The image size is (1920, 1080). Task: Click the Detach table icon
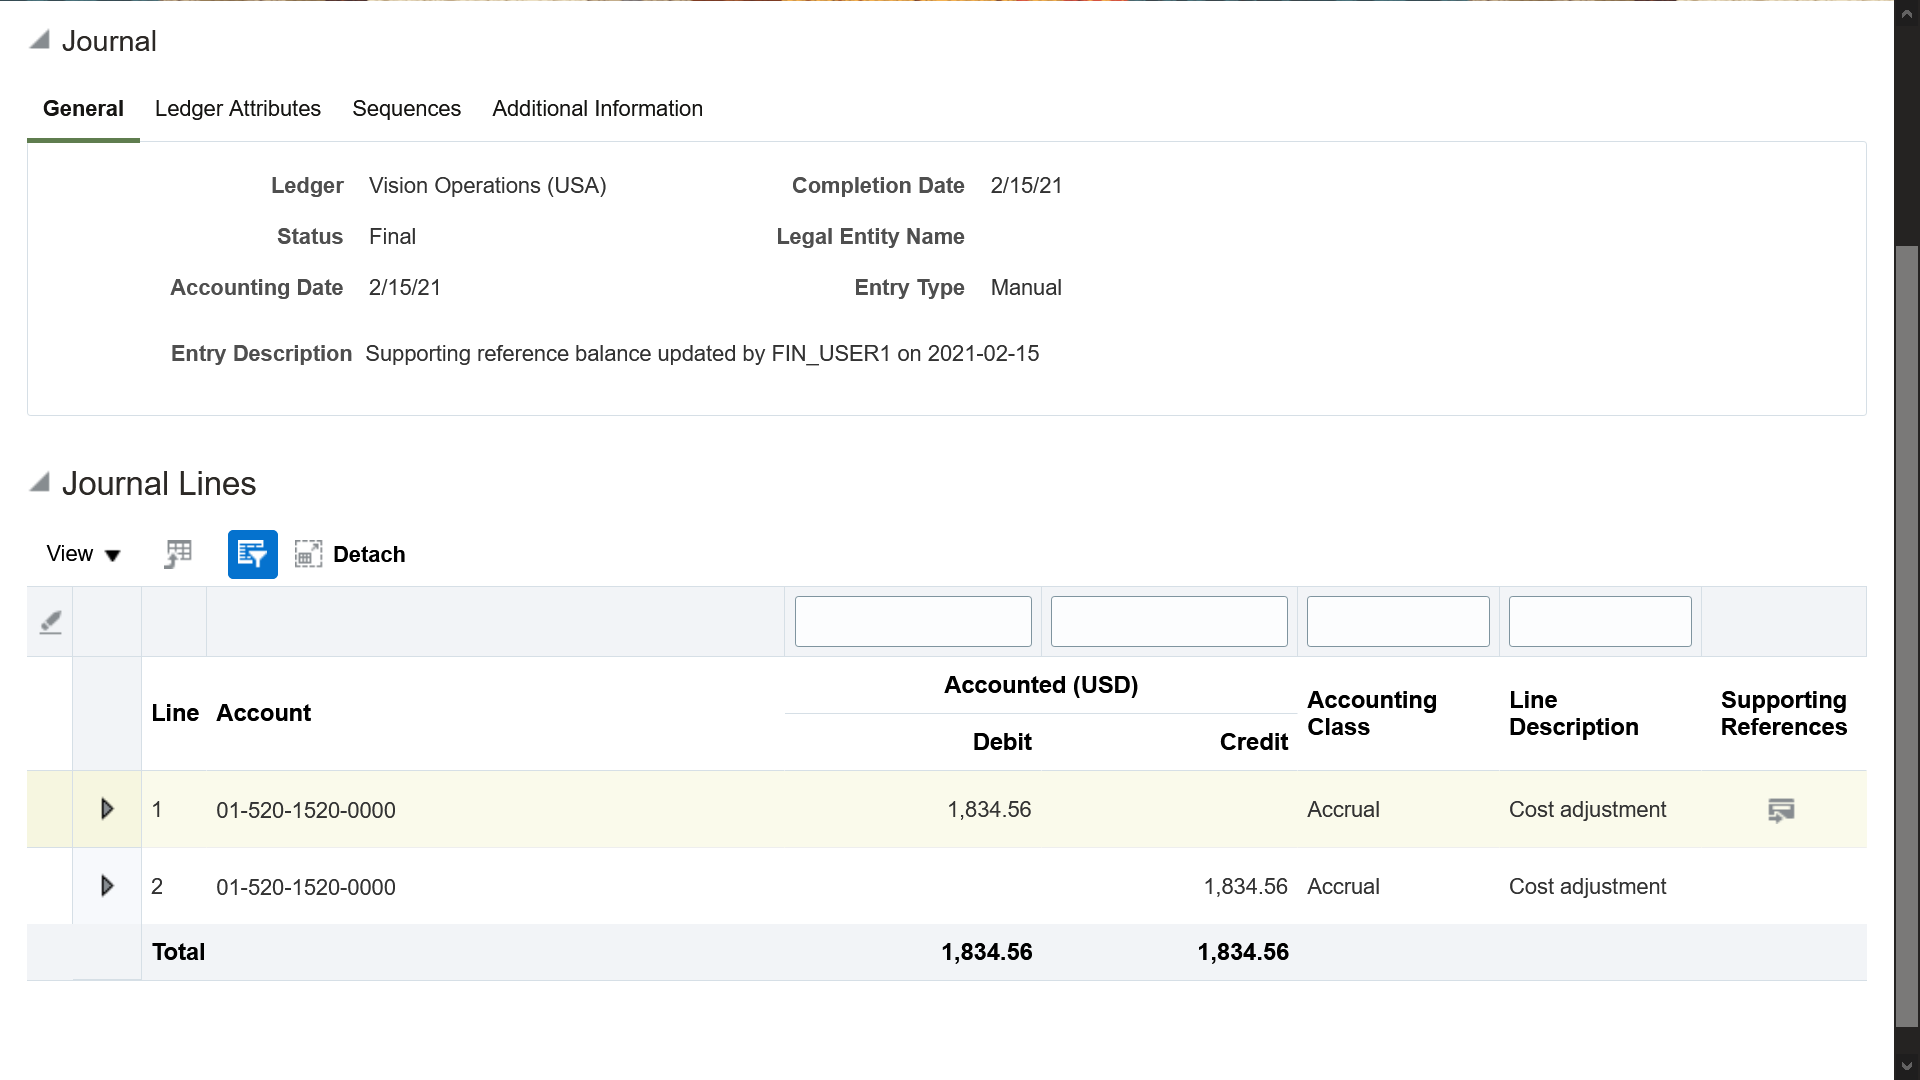pos(308,554)
